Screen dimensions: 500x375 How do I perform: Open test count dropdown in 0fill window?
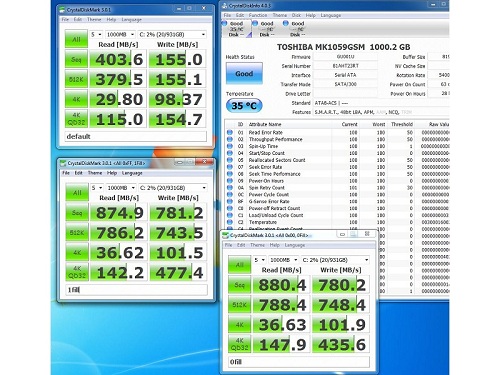(260, 260)
